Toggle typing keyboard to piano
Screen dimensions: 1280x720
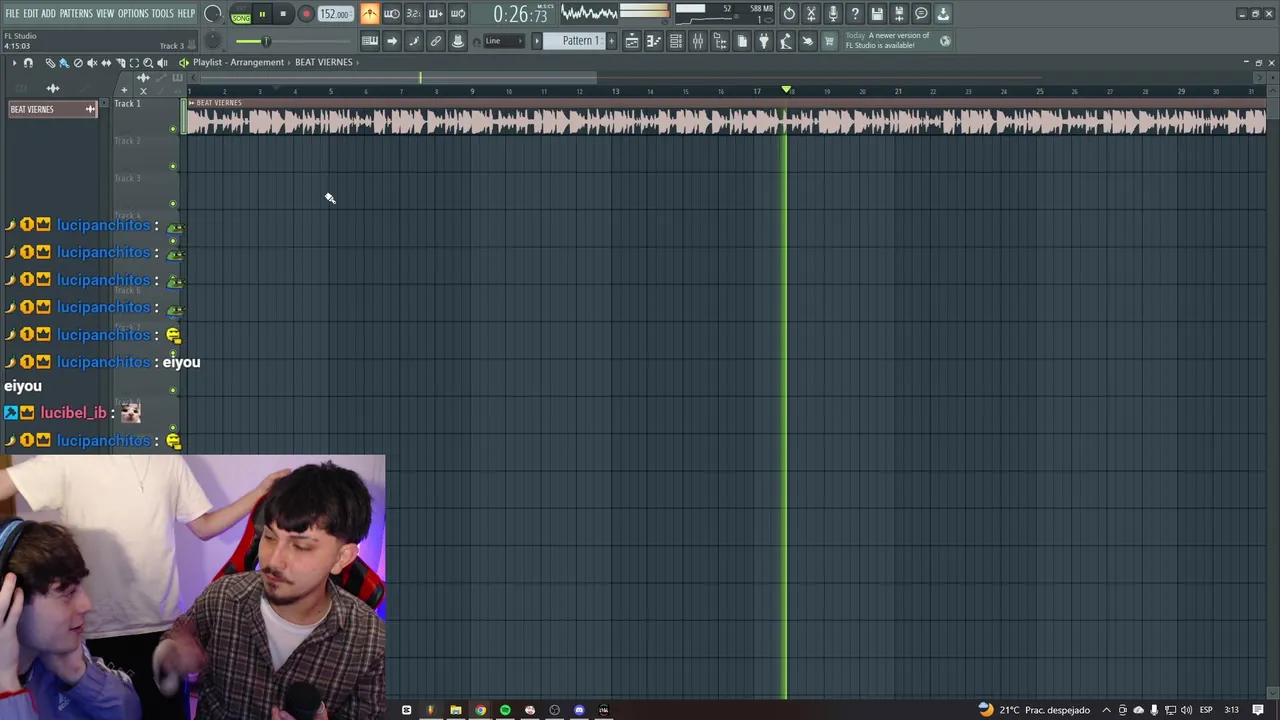(x=370, y=41)
